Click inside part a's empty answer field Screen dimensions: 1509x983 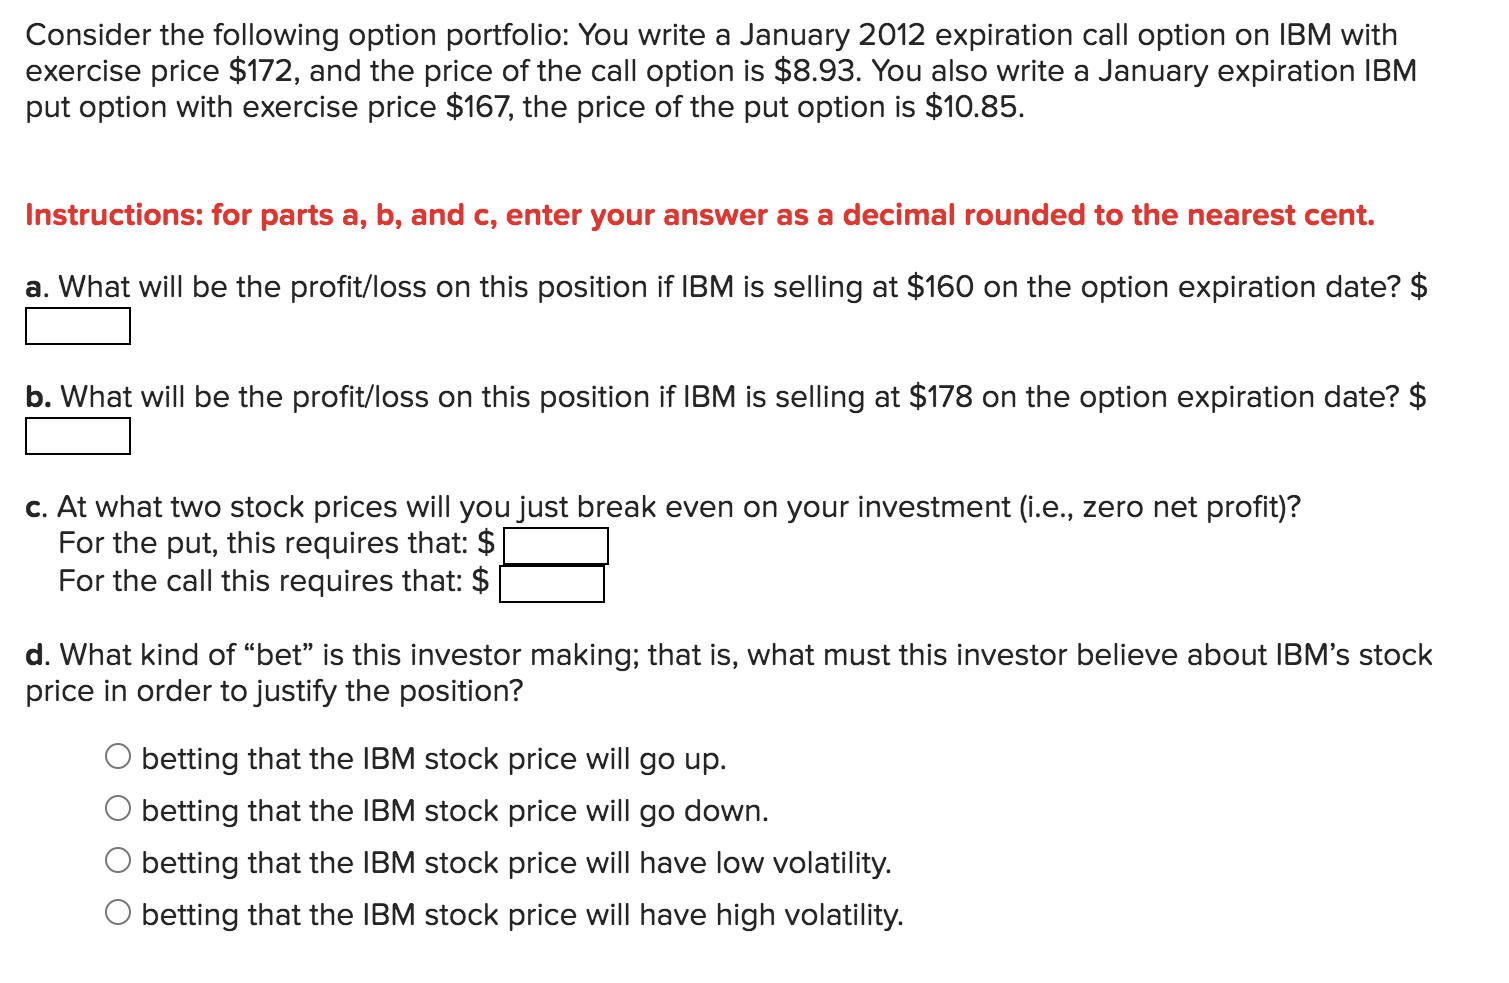(77, 326)
